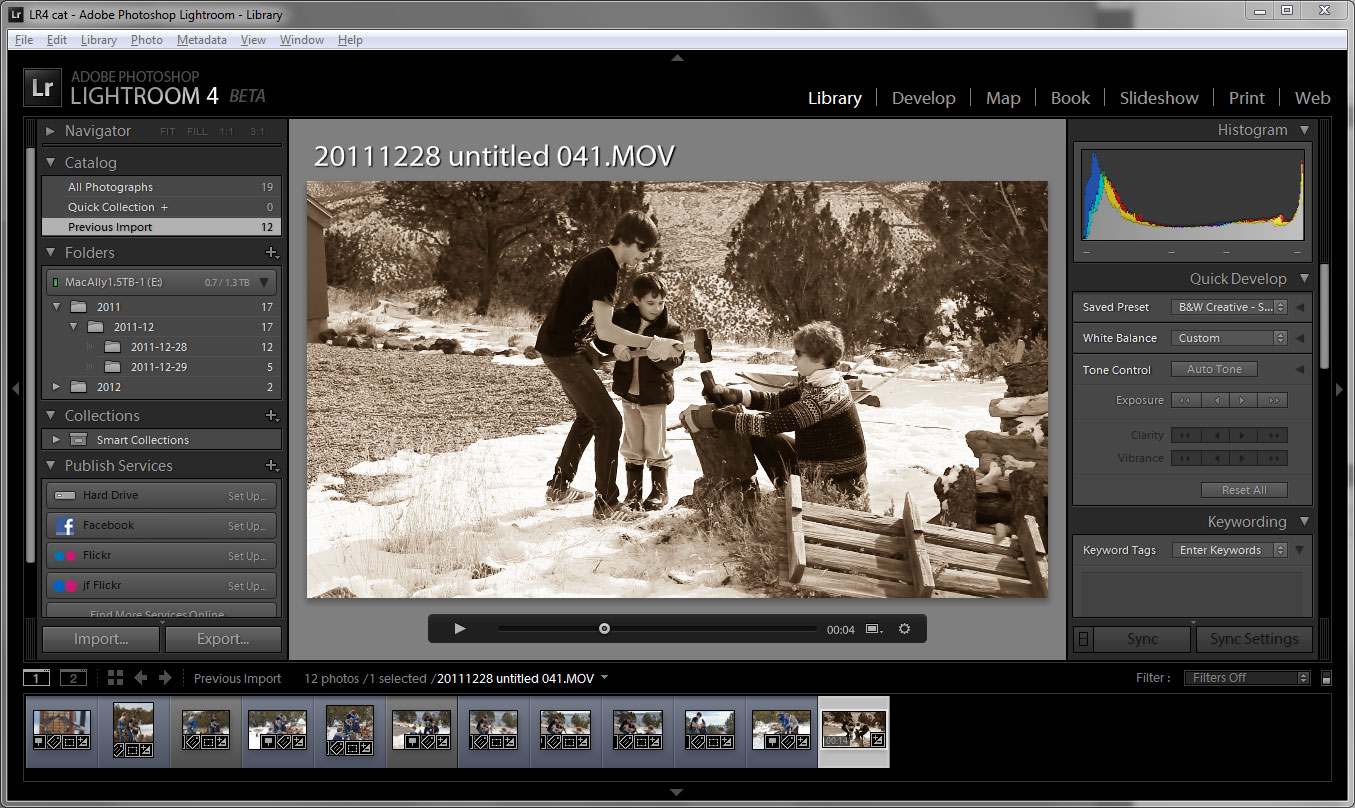Collapse the Histogram panel

click(x=1304, y=130)
